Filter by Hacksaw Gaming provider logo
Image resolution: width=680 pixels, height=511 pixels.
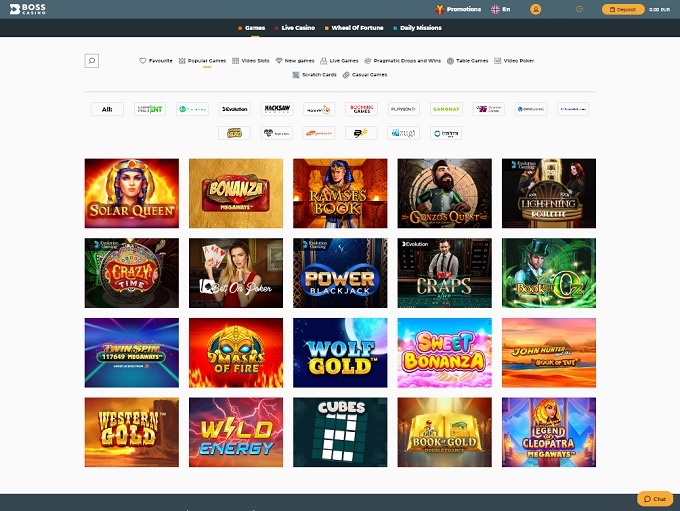coord(277,109)
